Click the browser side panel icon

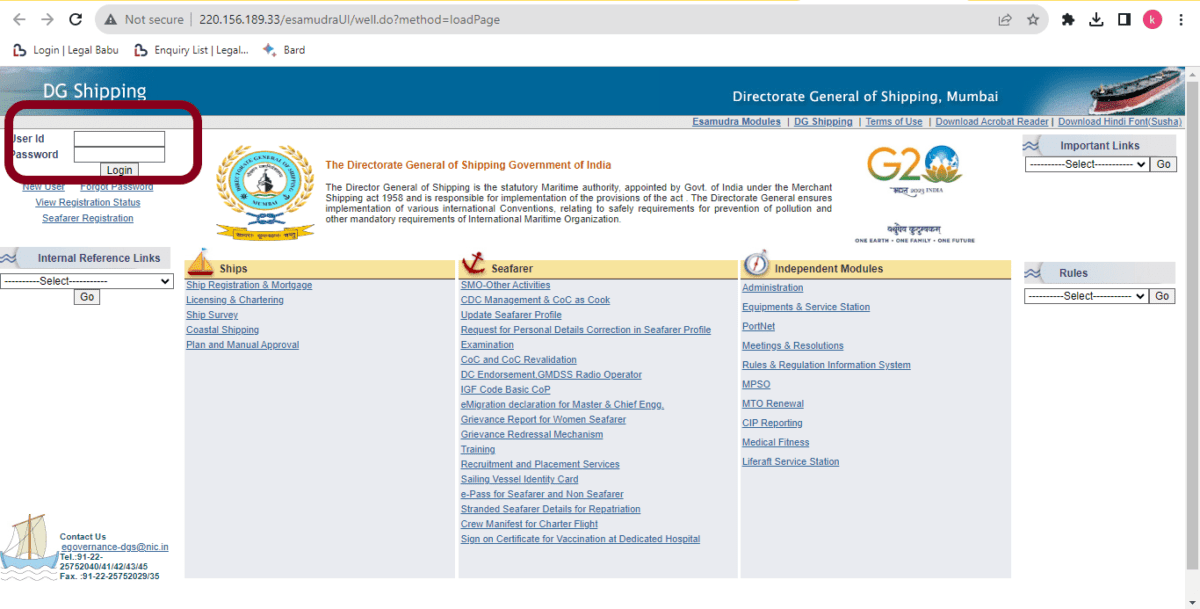point(1124,19)
